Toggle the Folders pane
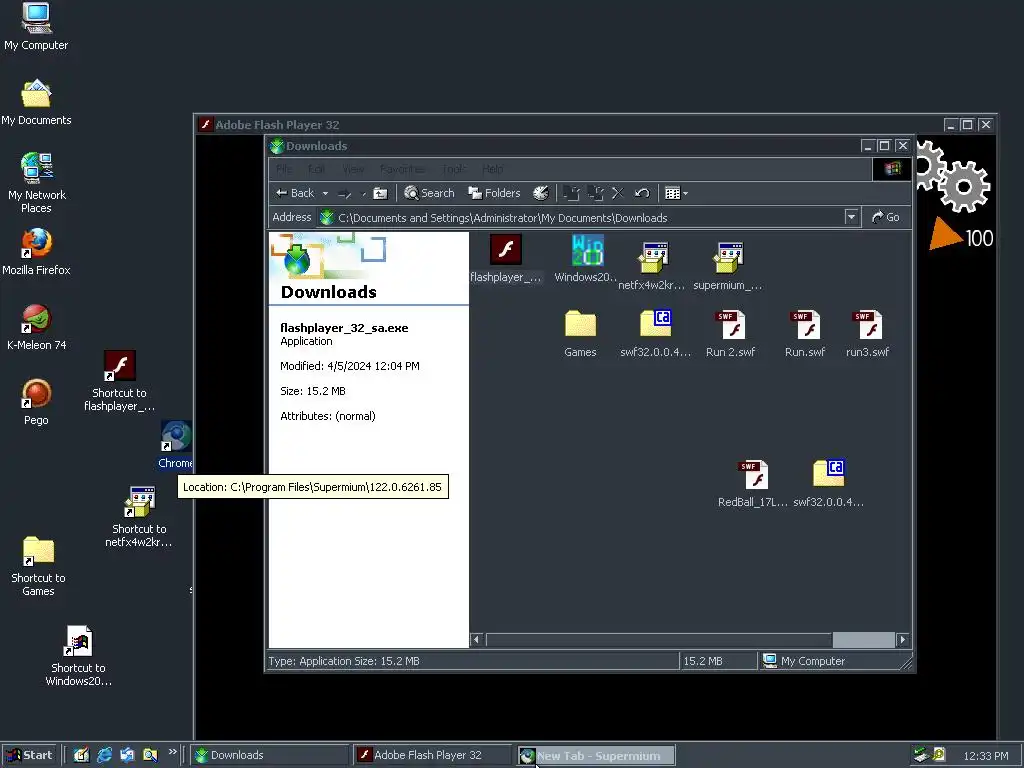This screenshot has width=1024, height=768. point(494,193)
